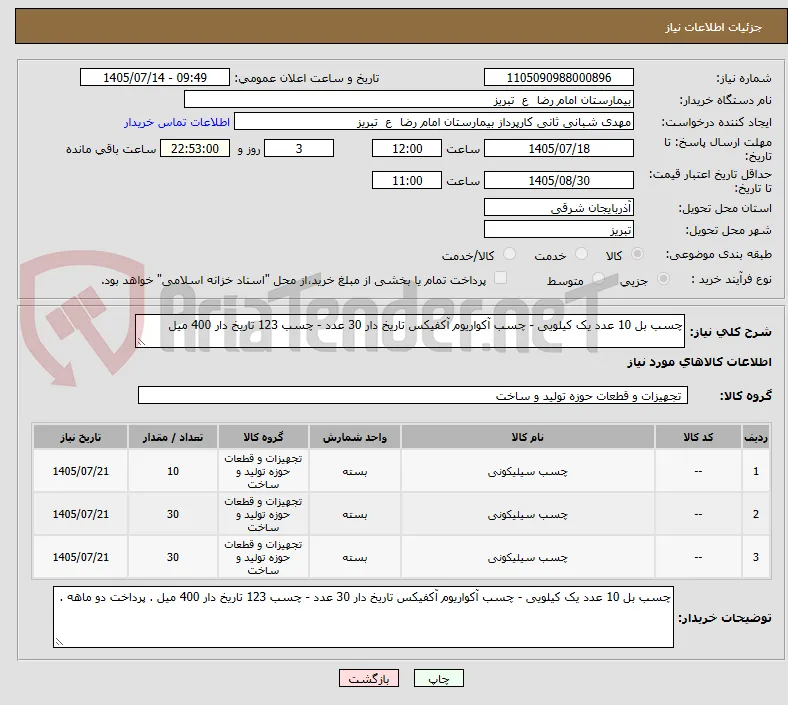The width and height of the screenshot is (788, 705).
Task: Click the deadline time field 12:00
Action: [407, 148]
